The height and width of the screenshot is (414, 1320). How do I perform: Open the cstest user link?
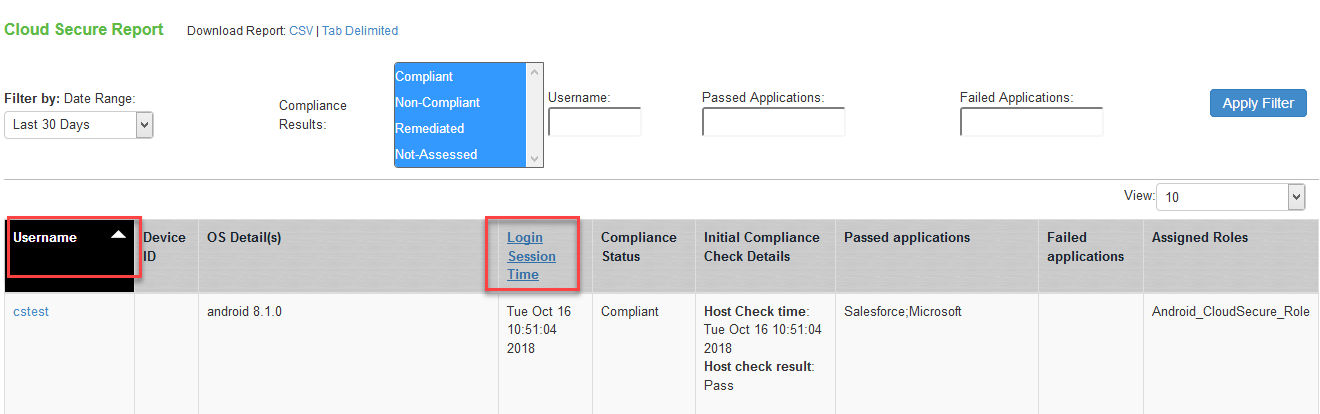[x=31, y=312]
